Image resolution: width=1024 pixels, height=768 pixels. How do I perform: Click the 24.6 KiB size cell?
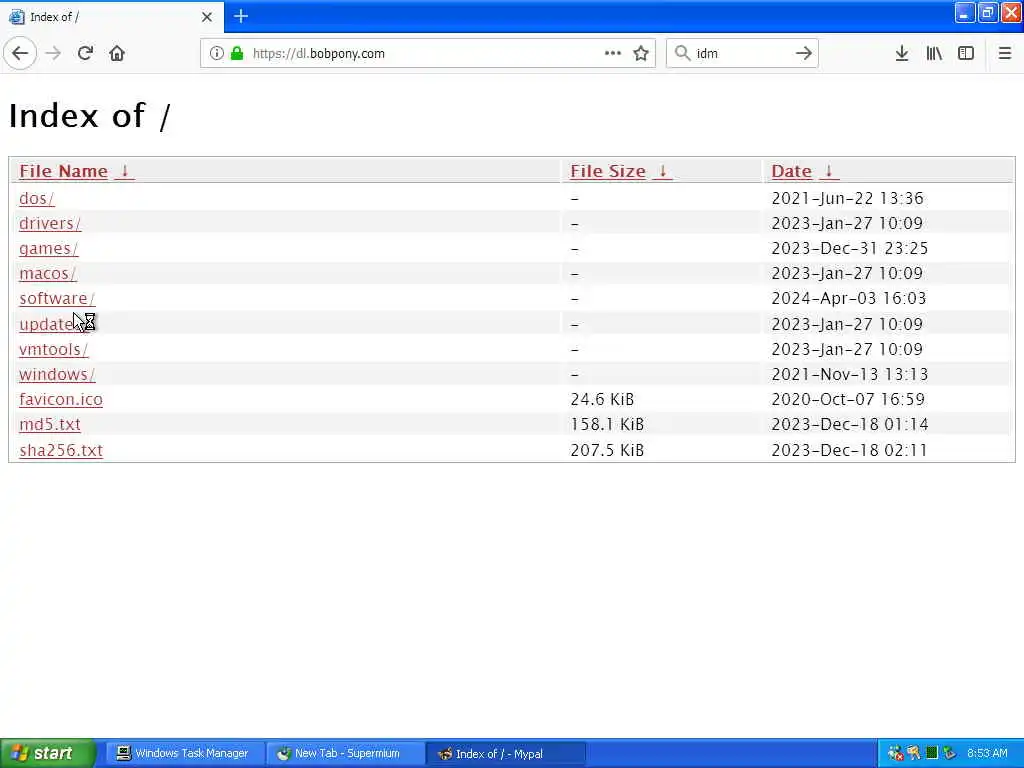coord(602,399)
